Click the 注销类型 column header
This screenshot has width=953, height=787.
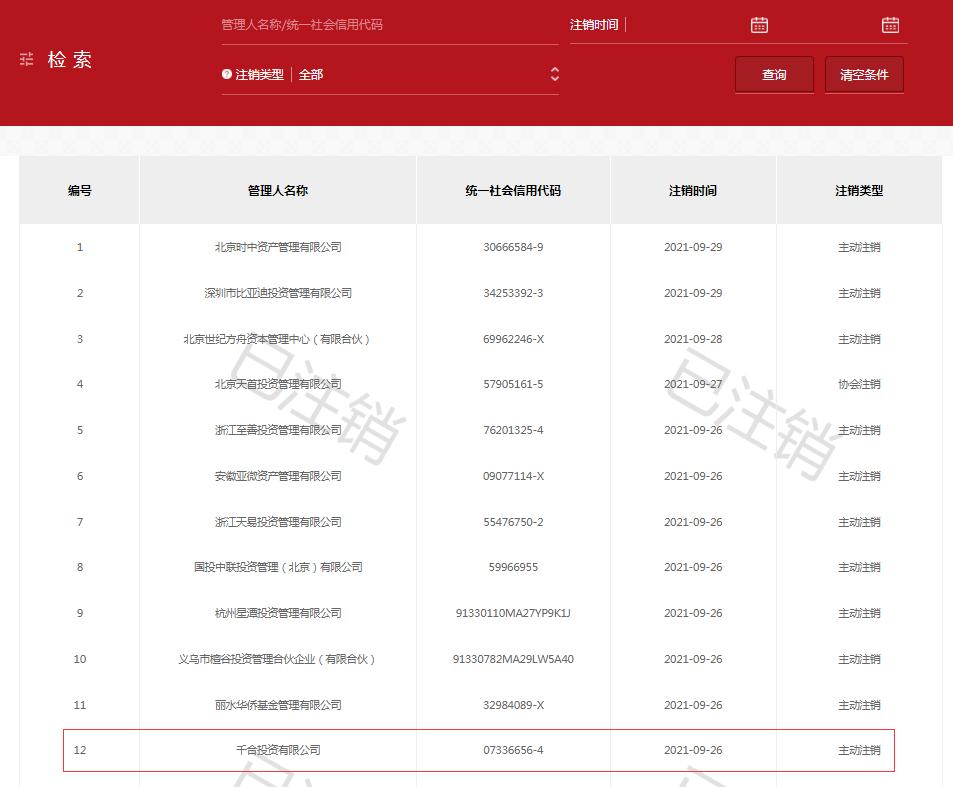(859, 190)
